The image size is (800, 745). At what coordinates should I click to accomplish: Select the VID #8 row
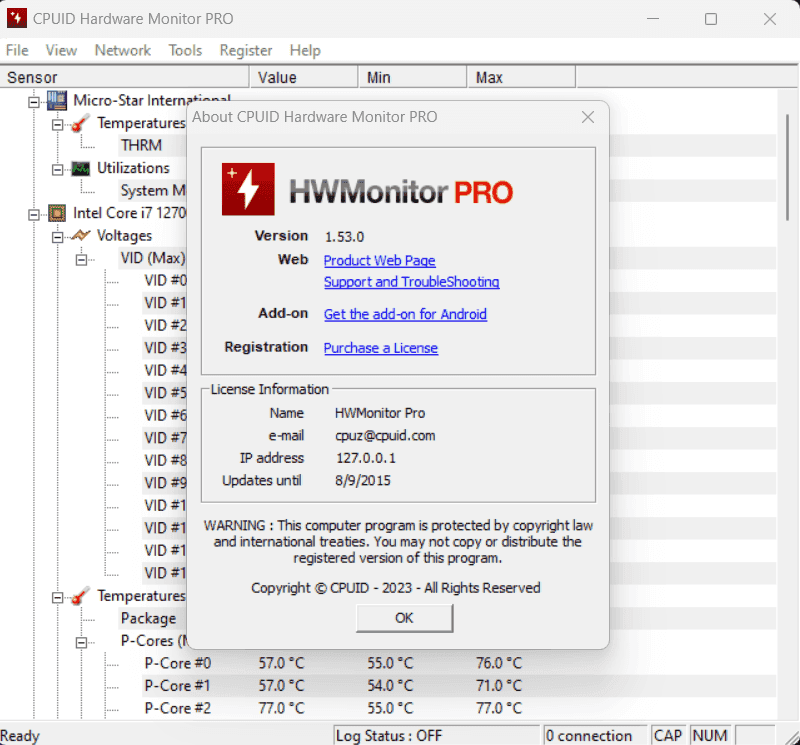tap(165, 460)
